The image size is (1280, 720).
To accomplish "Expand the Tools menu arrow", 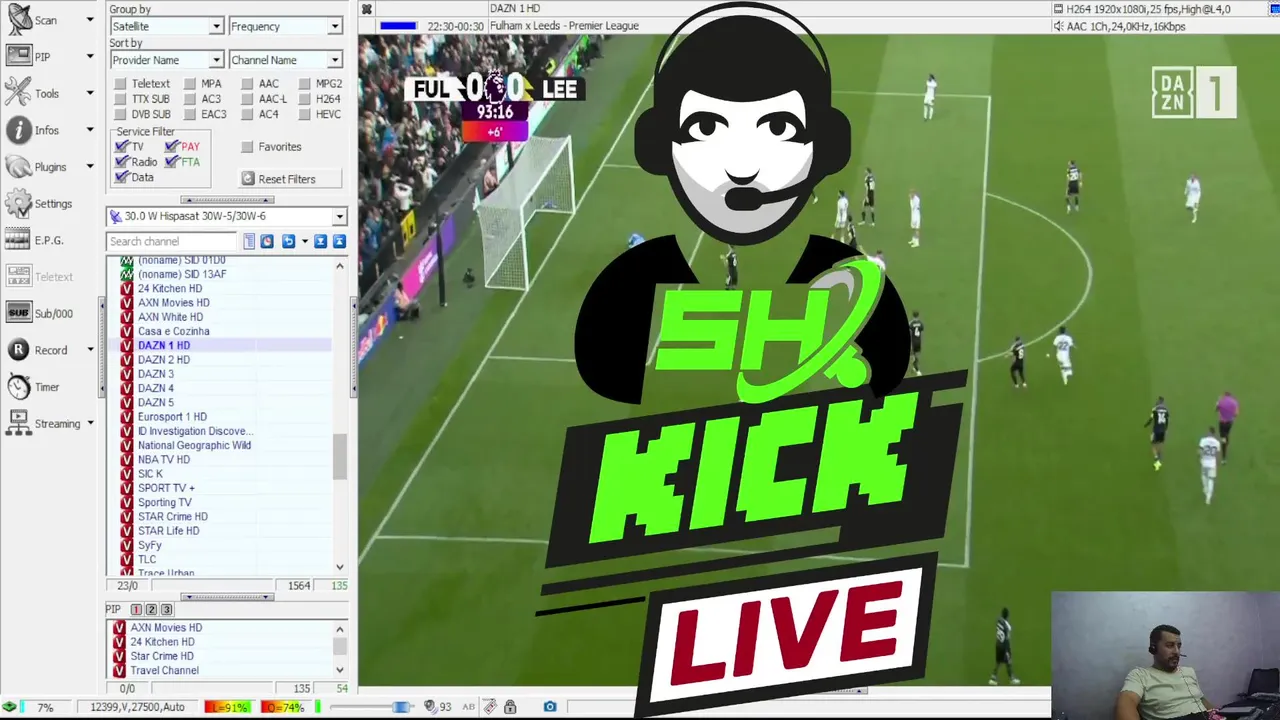I will [x=90, y=93].
